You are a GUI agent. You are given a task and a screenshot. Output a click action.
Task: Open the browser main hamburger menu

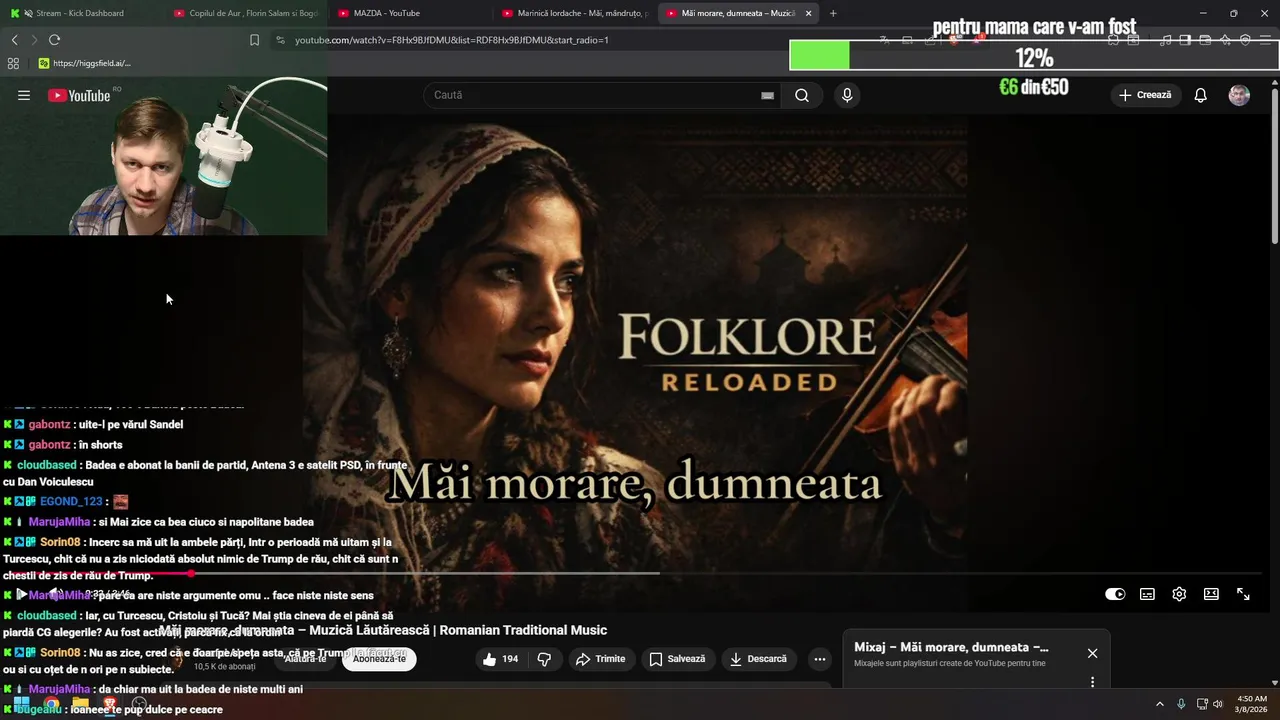(x=1266, y=40)
